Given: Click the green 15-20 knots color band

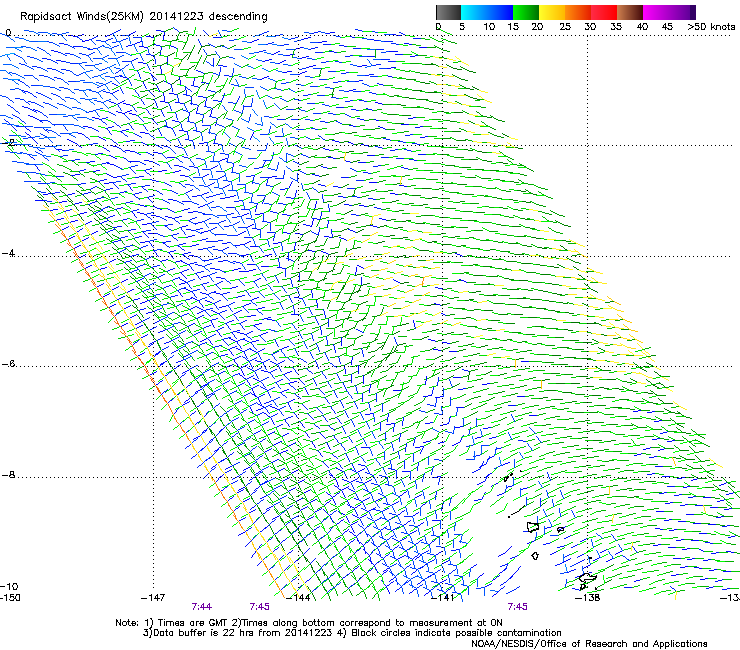Looking at the screenshot, I should pyautogui.click(x=526, y=12).
